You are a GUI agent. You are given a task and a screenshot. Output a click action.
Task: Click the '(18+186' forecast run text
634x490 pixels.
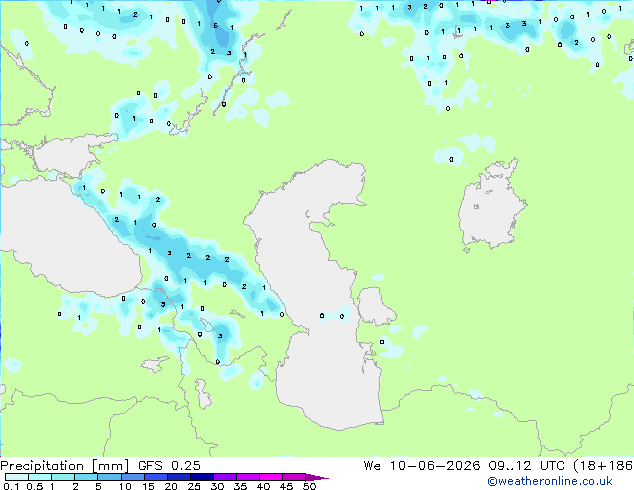coord(603,466)
